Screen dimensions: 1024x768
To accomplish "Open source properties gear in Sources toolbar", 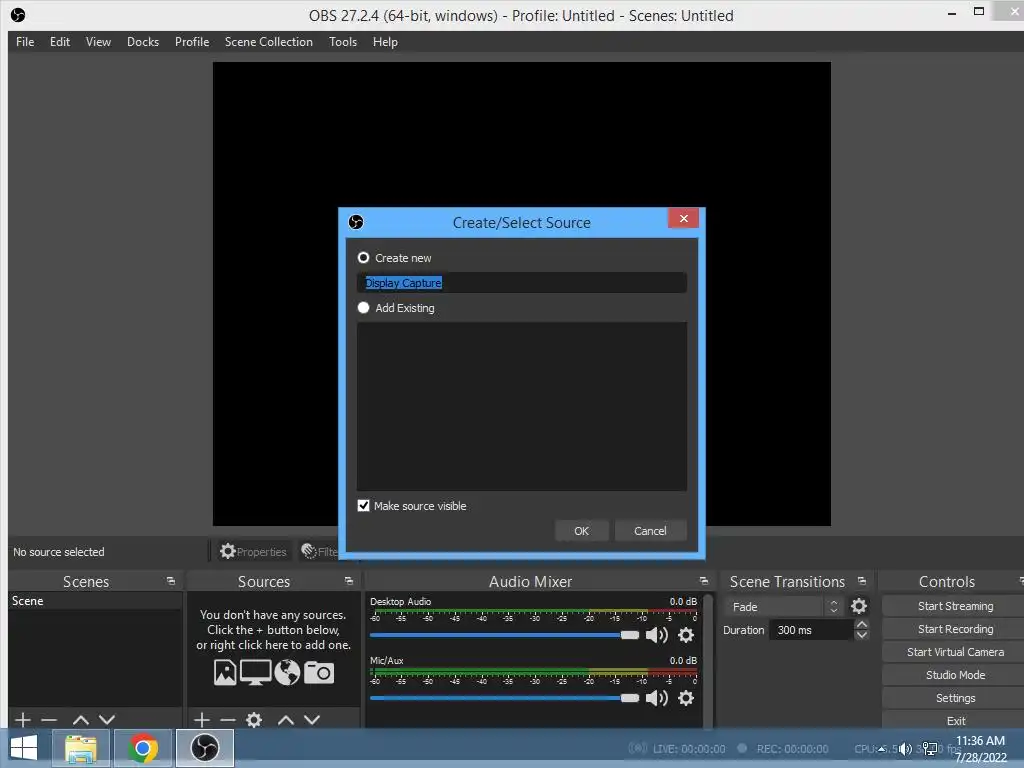I will [x=254, y=720].
